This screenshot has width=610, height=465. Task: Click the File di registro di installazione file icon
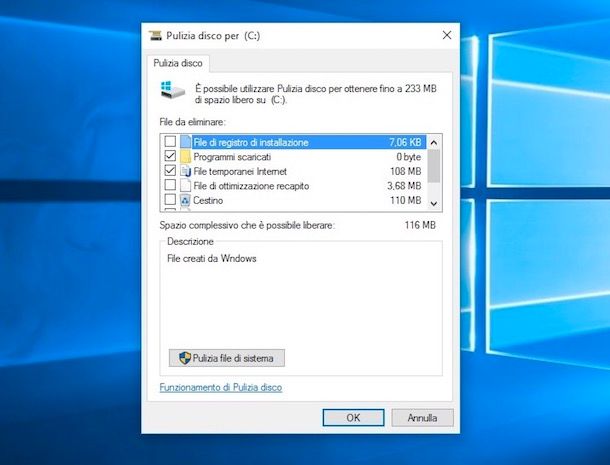pyautogui.click(x=186, y=142)
